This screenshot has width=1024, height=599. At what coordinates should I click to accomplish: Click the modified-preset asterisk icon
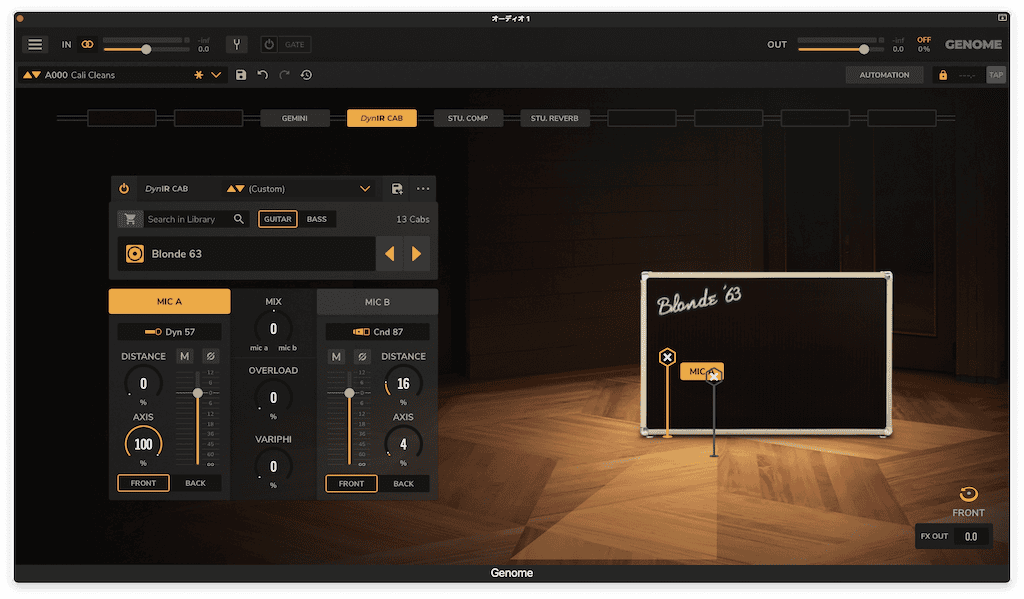coord(199,75)
